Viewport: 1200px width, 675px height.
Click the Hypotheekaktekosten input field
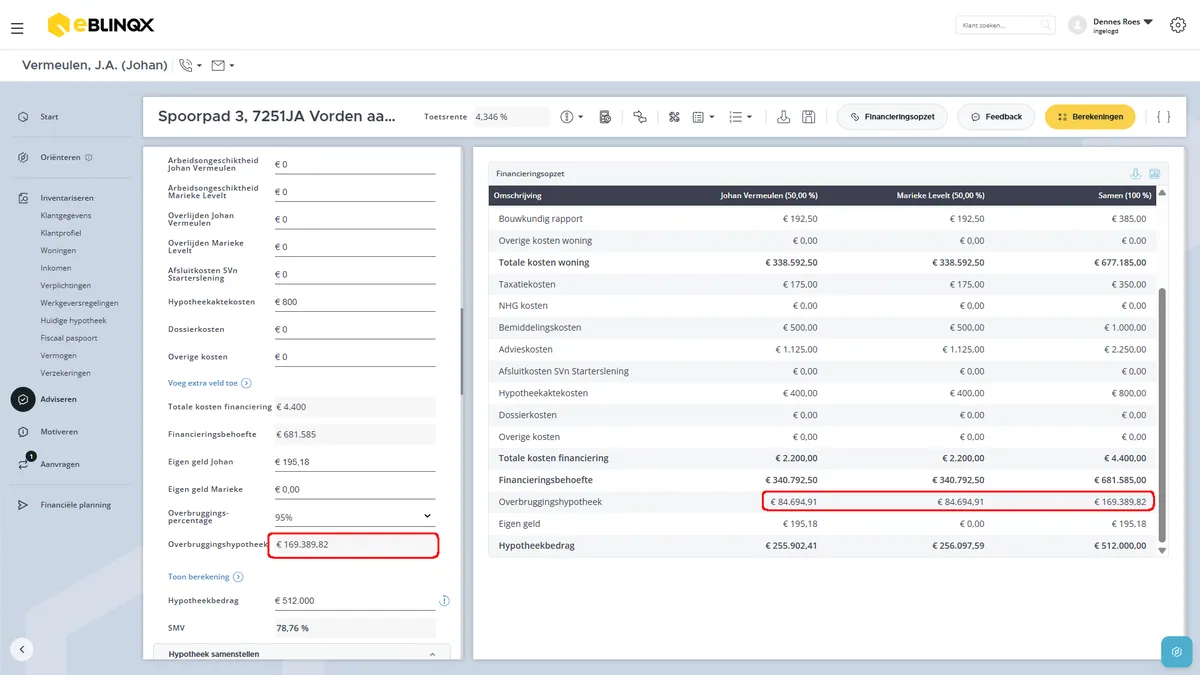(355, 302)
